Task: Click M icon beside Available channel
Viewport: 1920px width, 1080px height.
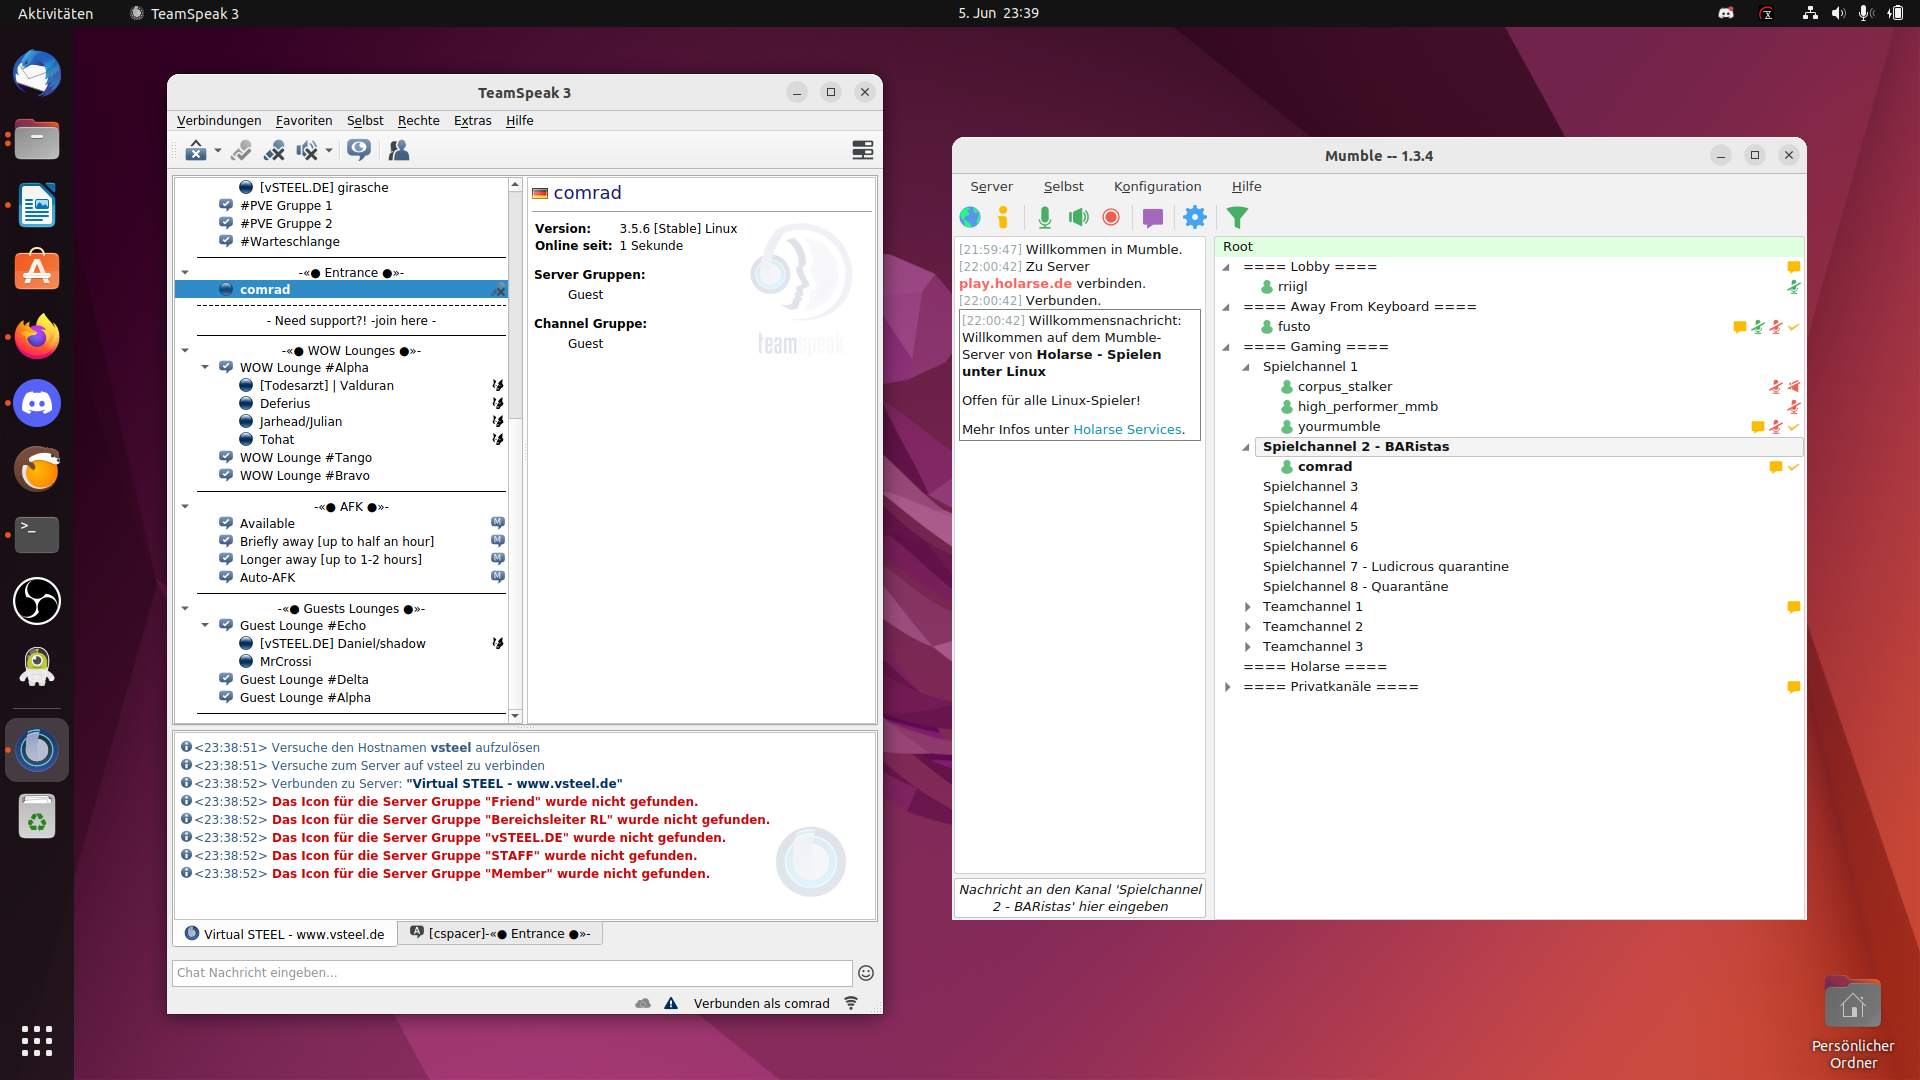Action: 497,523
